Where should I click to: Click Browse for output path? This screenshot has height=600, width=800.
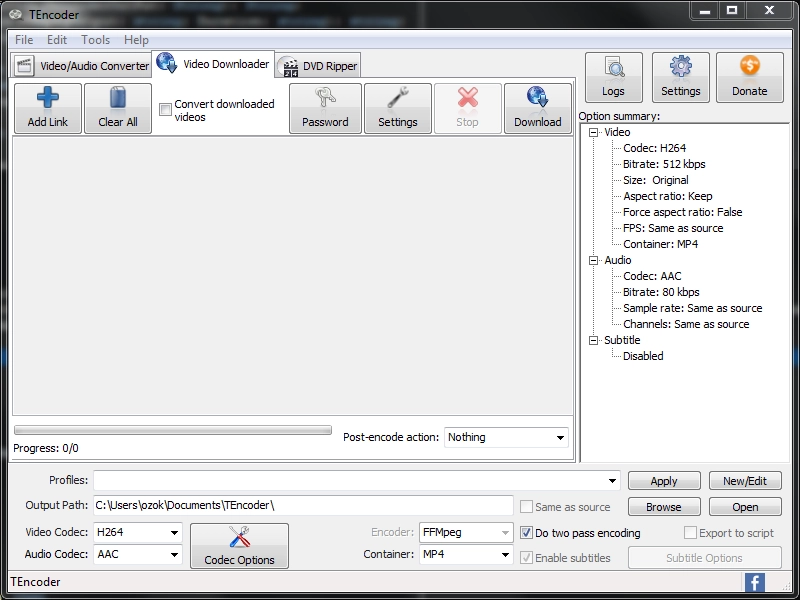[664, 507]
